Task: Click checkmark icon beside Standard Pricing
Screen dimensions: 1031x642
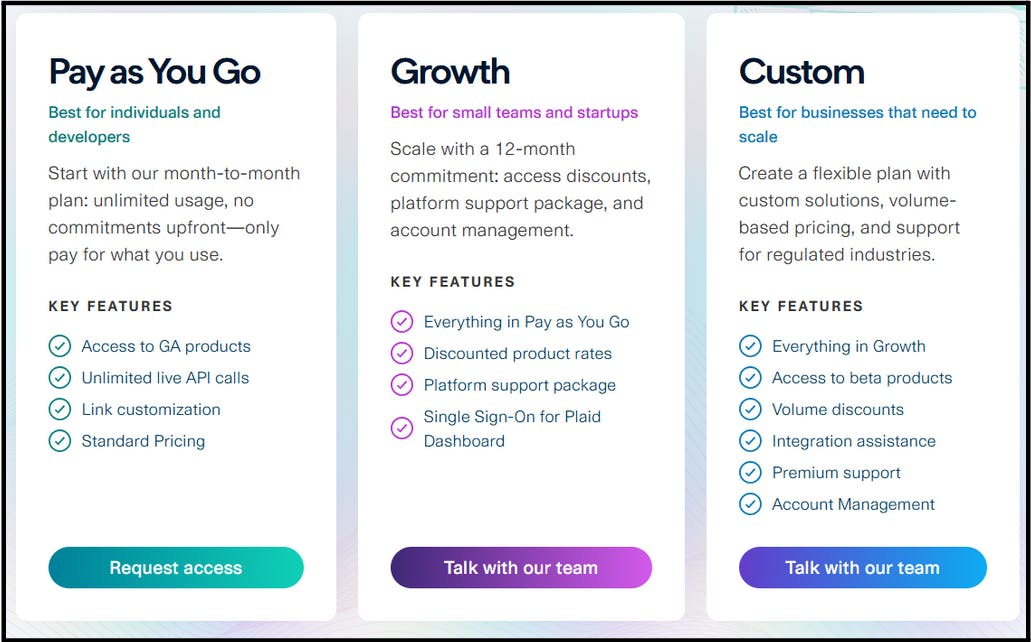Action: click(60, 441)
